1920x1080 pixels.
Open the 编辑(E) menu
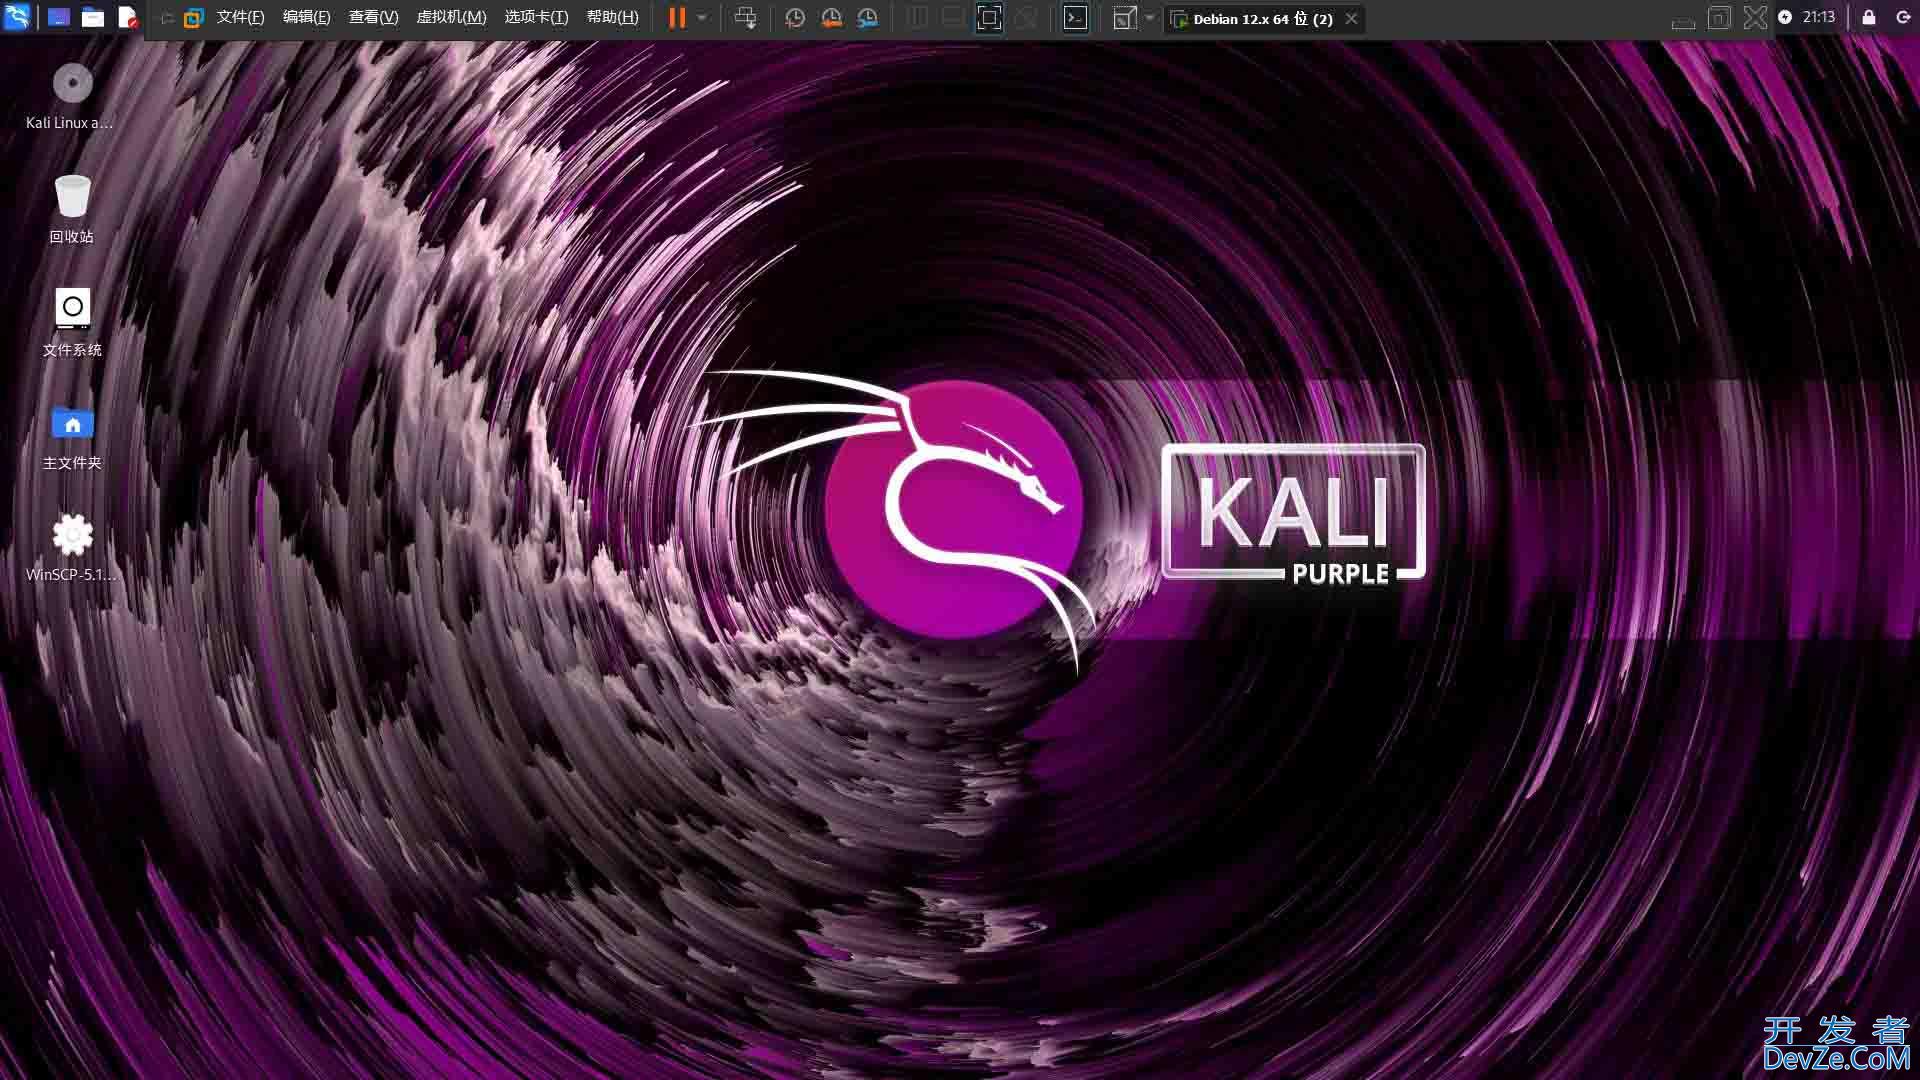(306, 18)
